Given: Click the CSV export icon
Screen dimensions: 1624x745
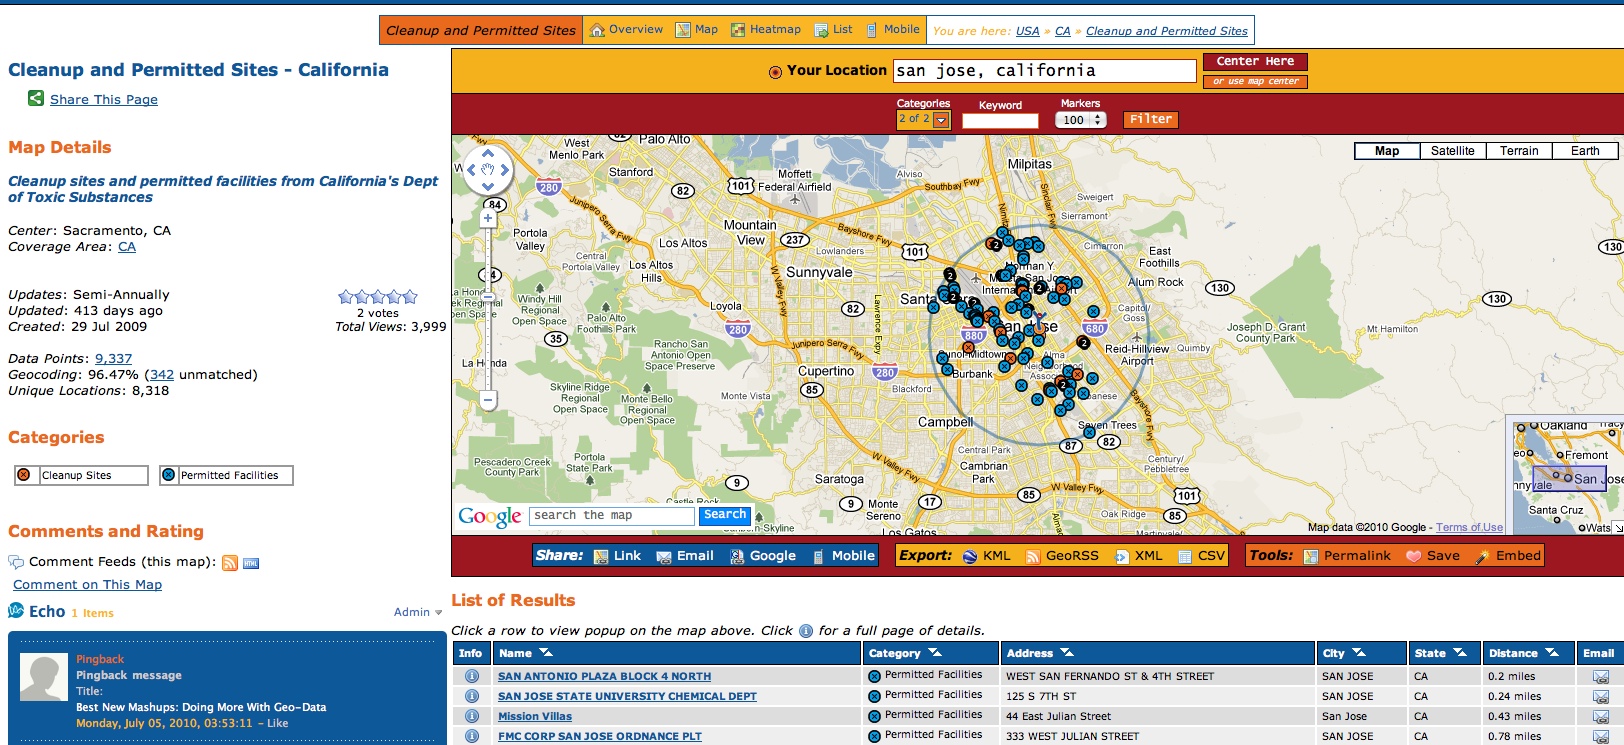Looking at the screenshot, I should pyautogui.click(x=1185, y=557).
